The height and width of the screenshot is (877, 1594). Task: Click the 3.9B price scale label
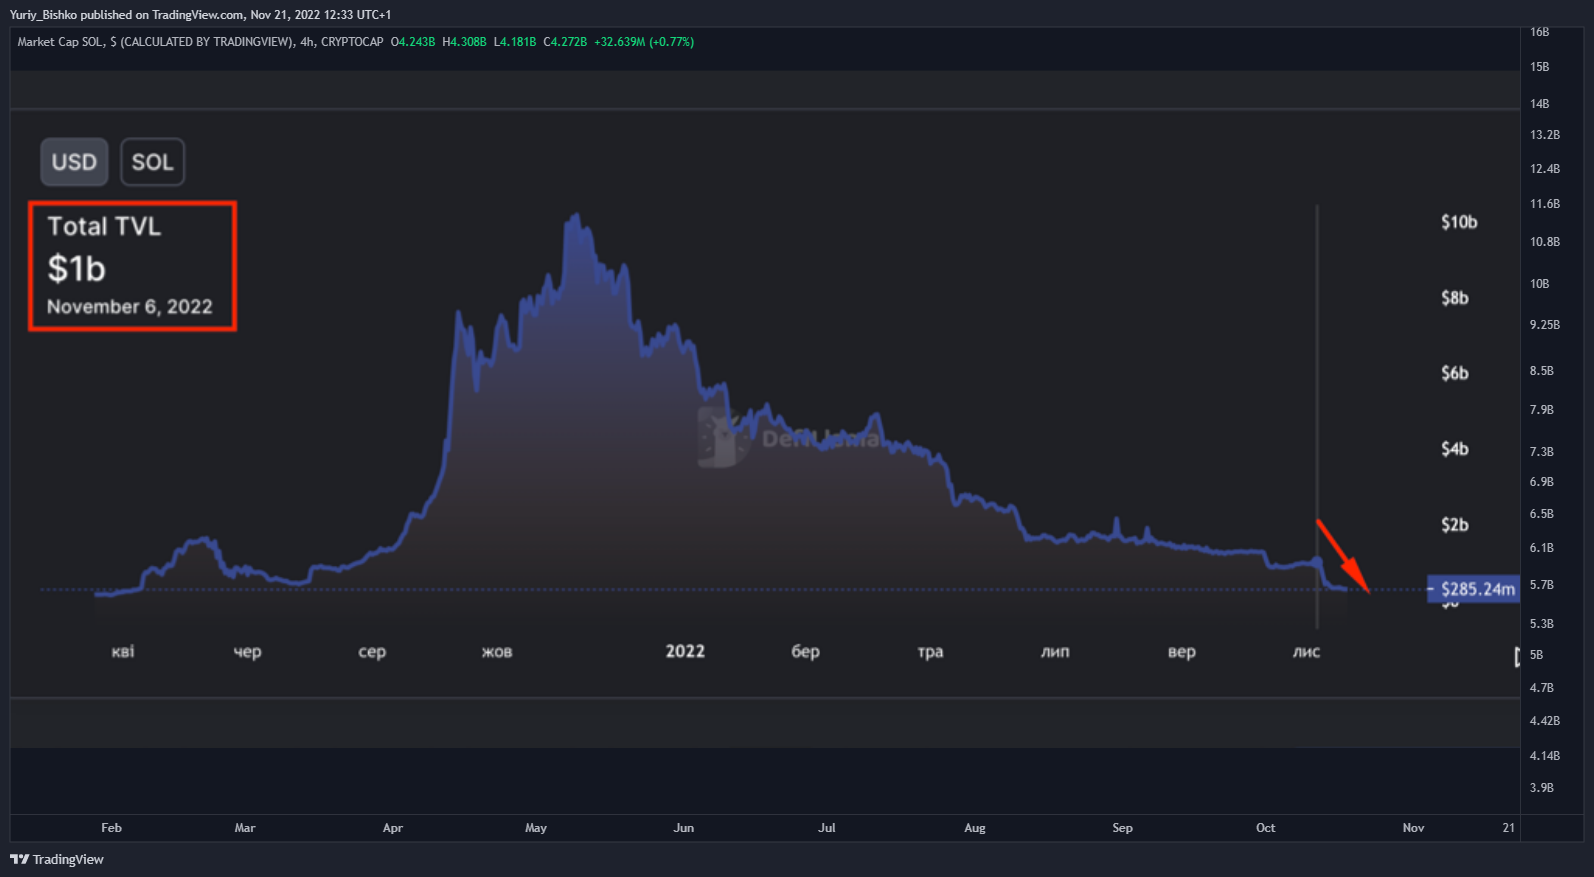click(x=1542, y=788)
